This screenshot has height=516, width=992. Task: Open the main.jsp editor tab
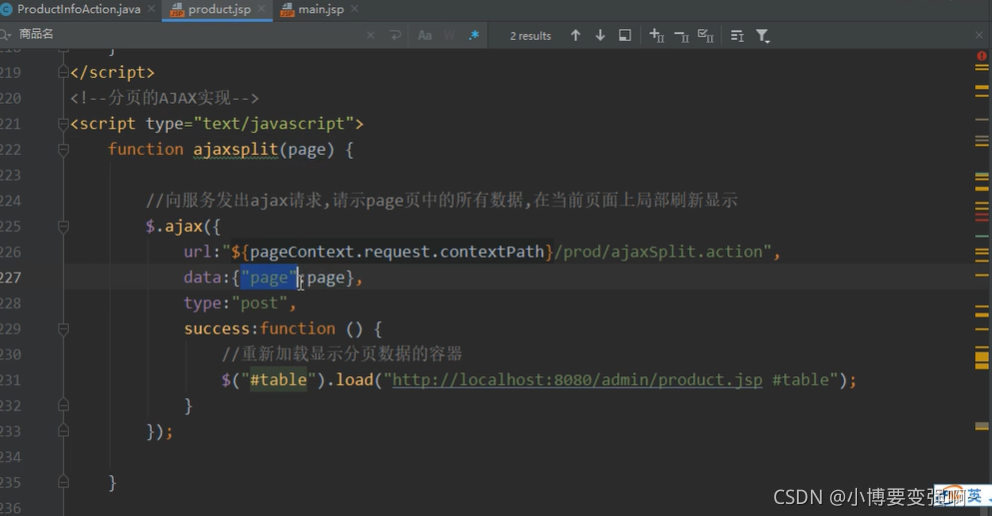(x=321, y=9)
